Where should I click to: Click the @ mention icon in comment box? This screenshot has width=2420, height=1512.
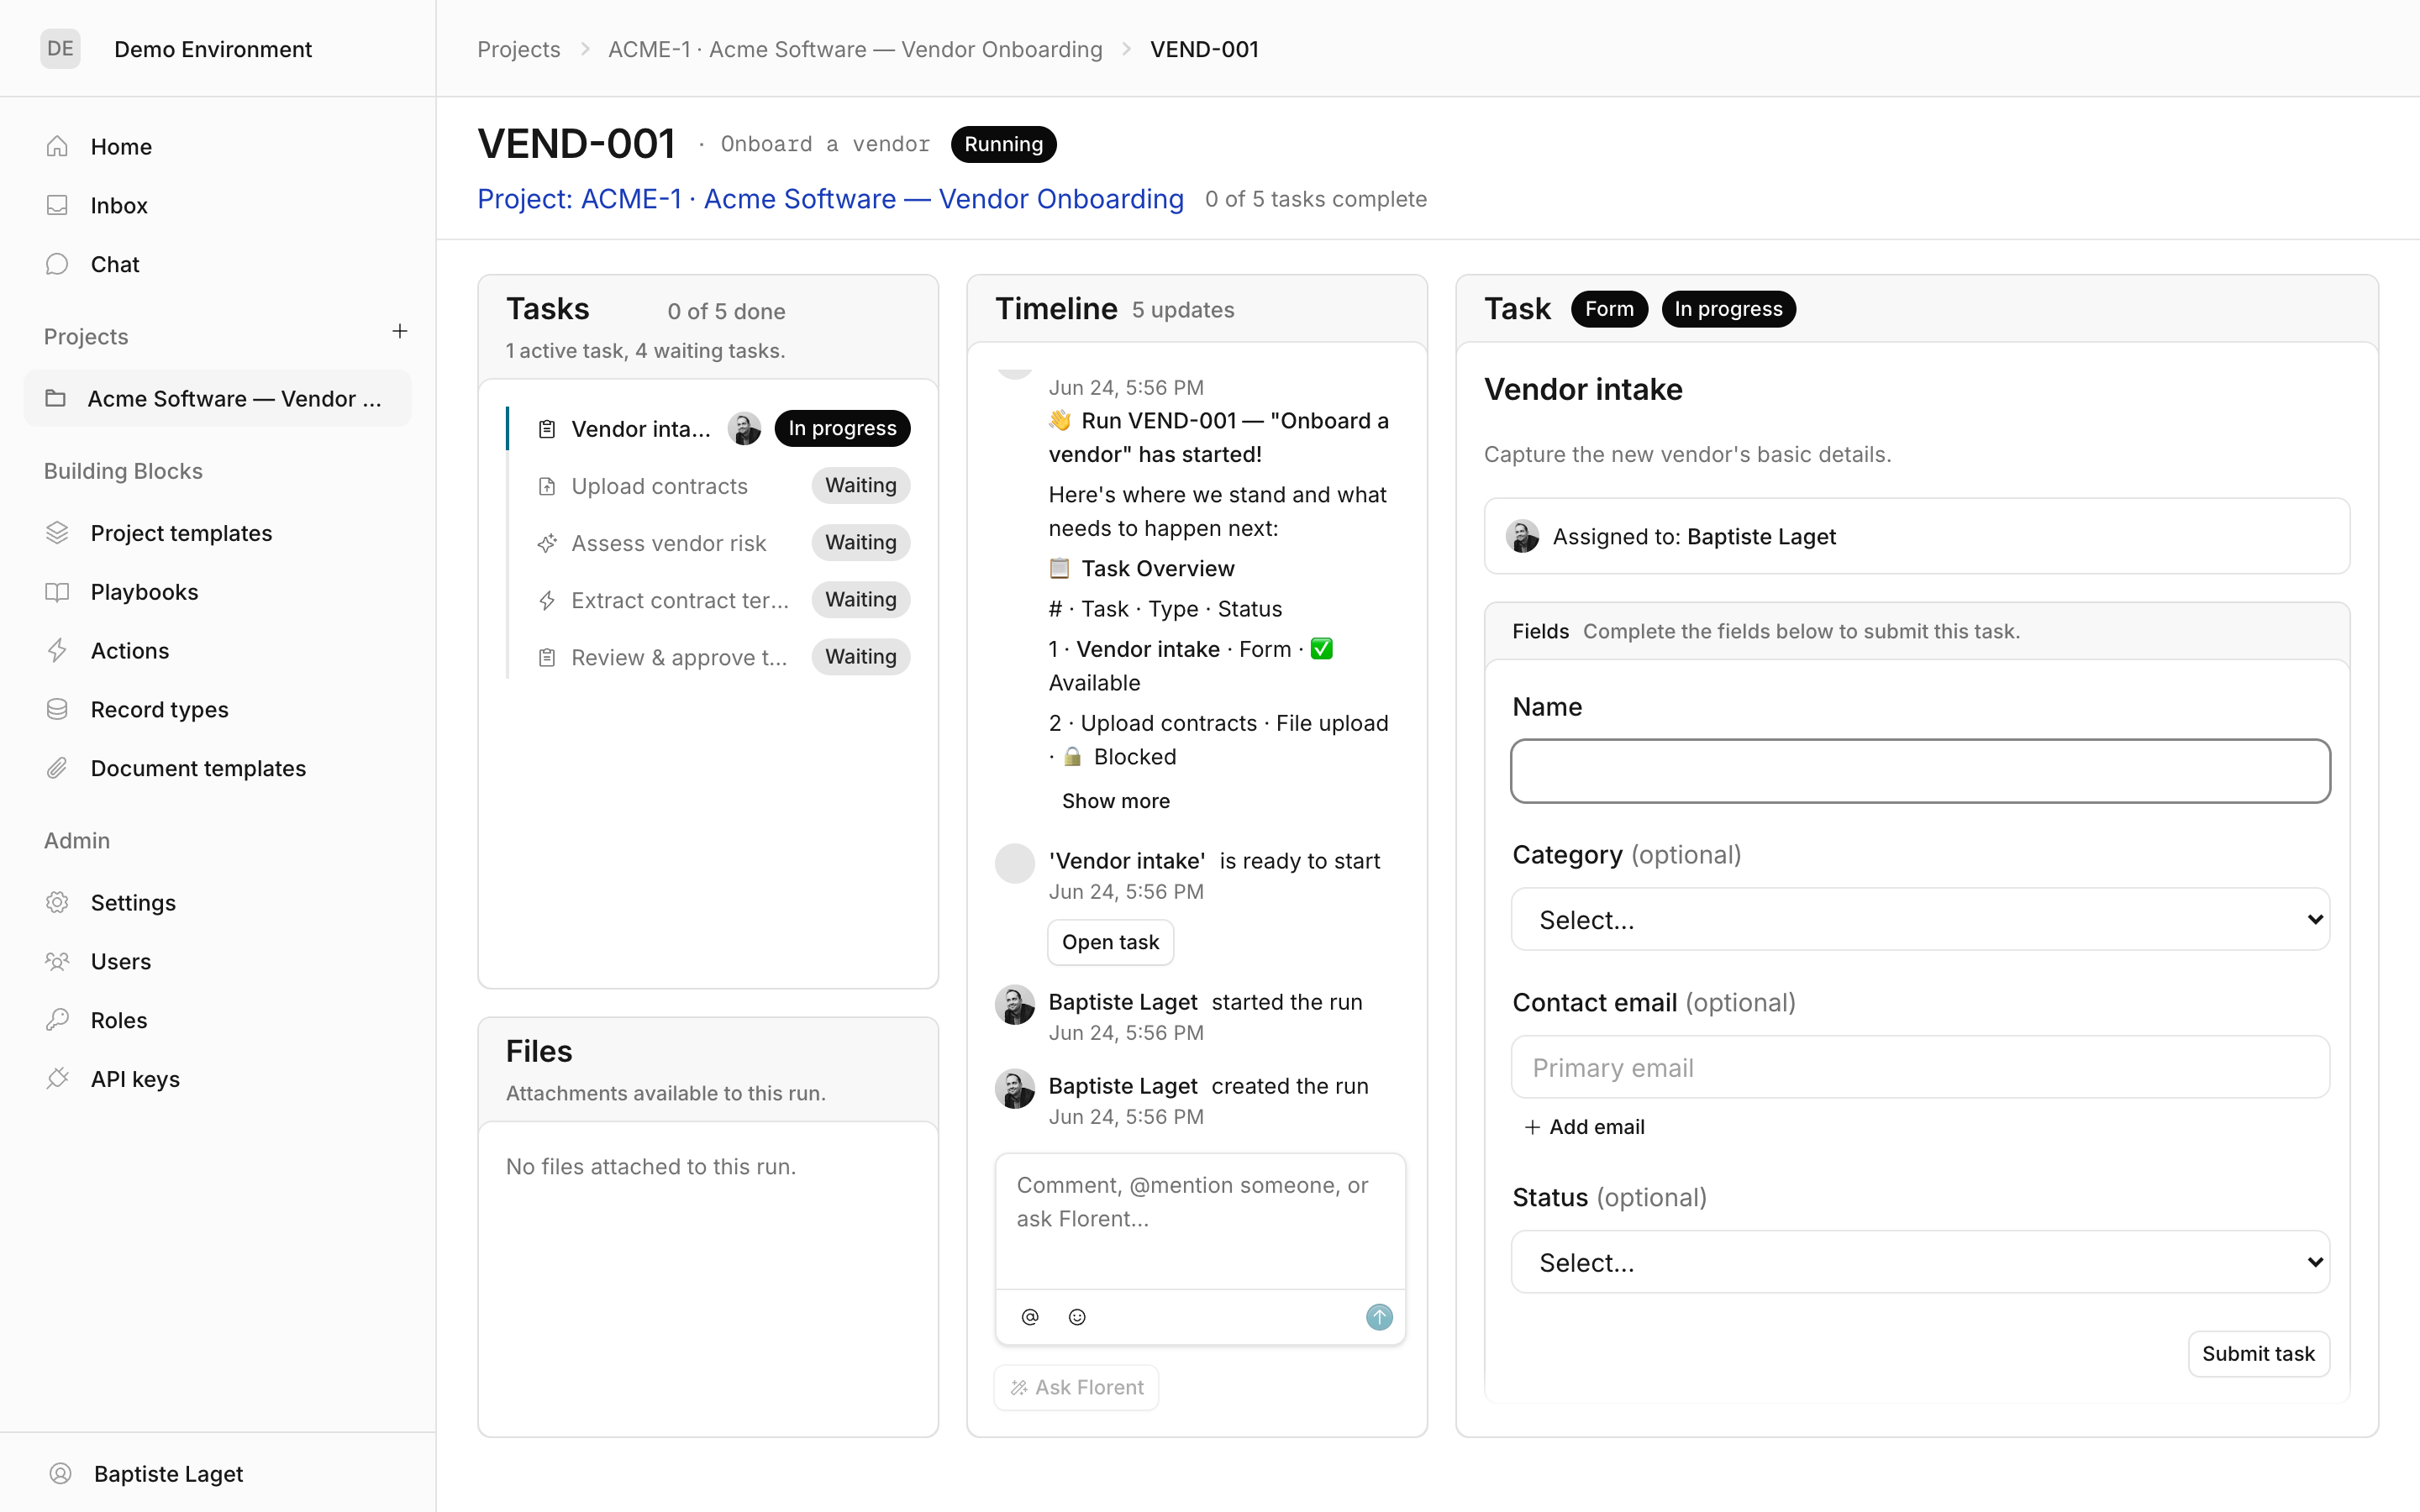tap(1030, 1317)
